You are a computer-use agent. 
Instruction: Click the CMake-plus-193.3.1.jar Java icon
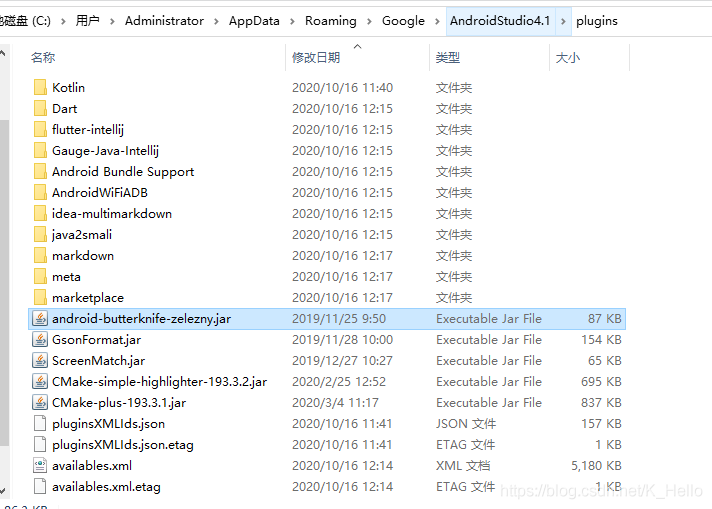pyautogui.click(x=40, y=402)
